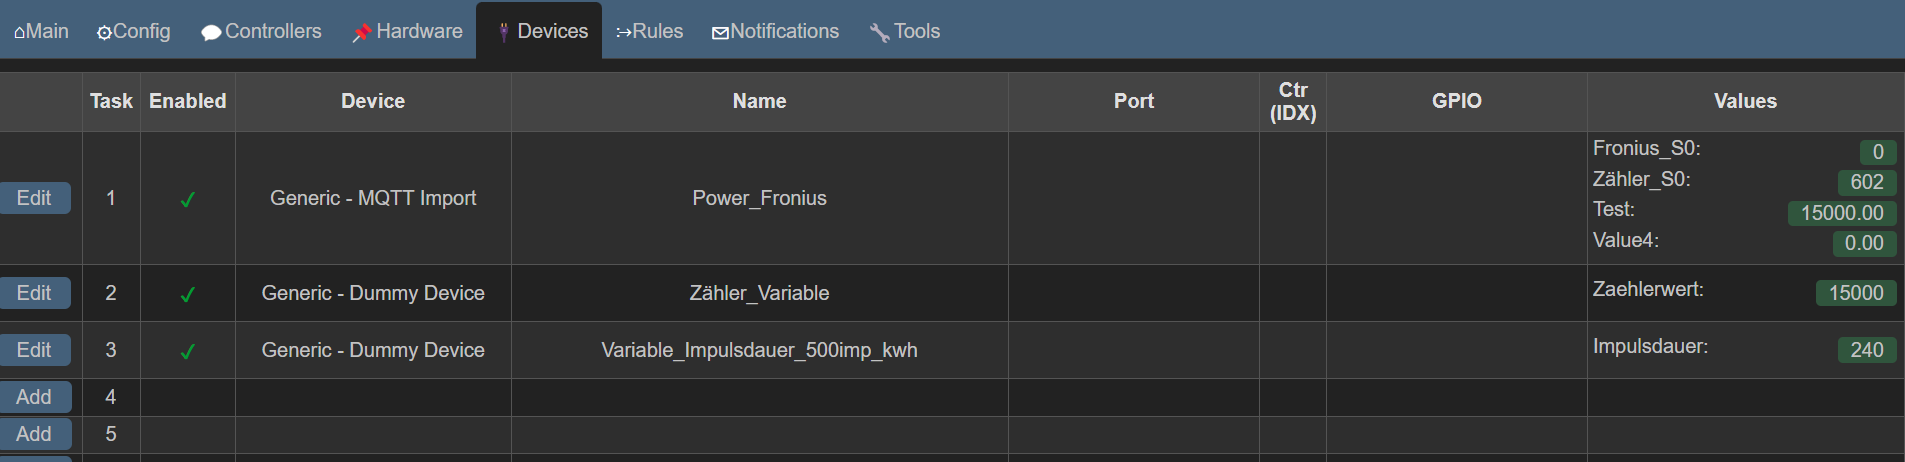Add a new device to task 5
1905x462 pixels.
tap(35, 434)
